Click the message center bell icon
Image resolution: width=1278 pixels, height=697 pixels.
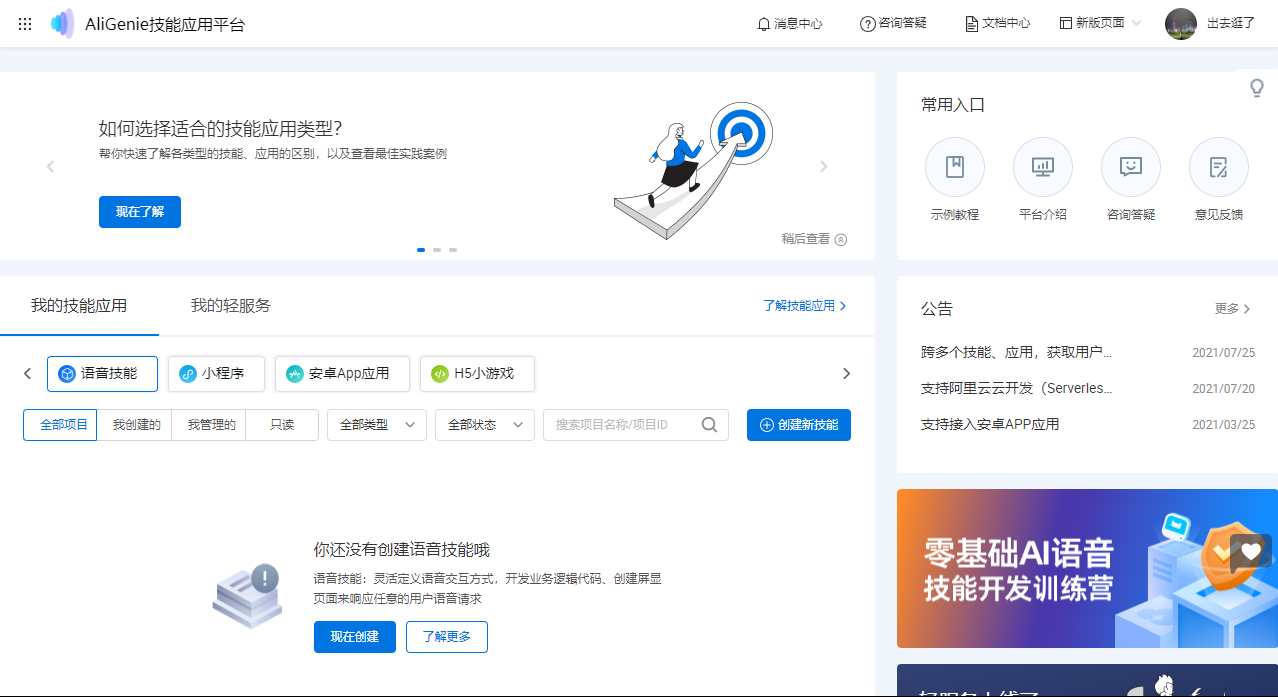[x=764, y=24]
